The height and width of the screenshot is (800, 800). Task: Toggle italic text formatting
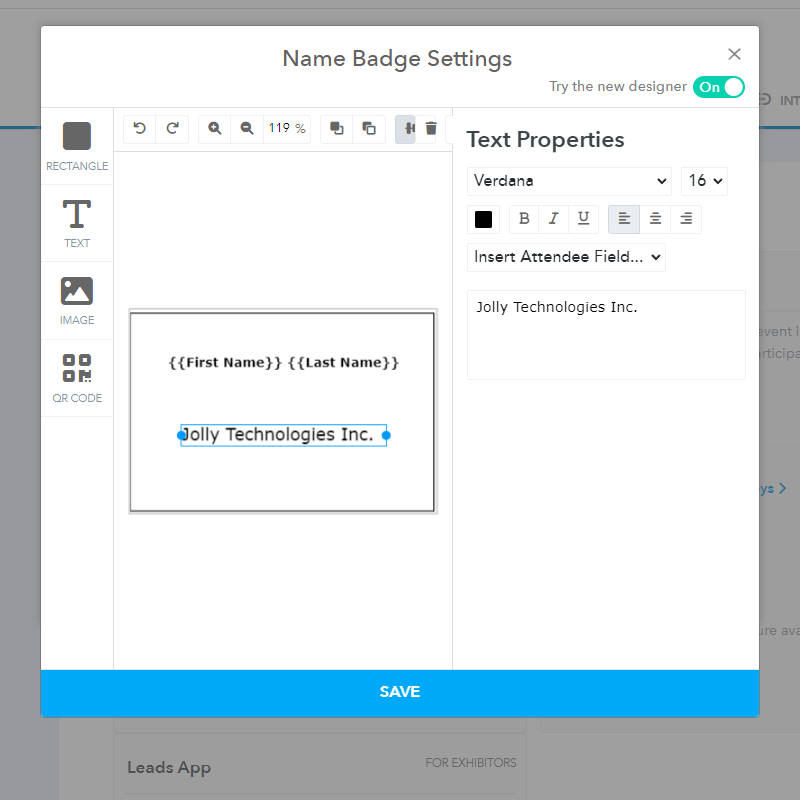[553, 219]
